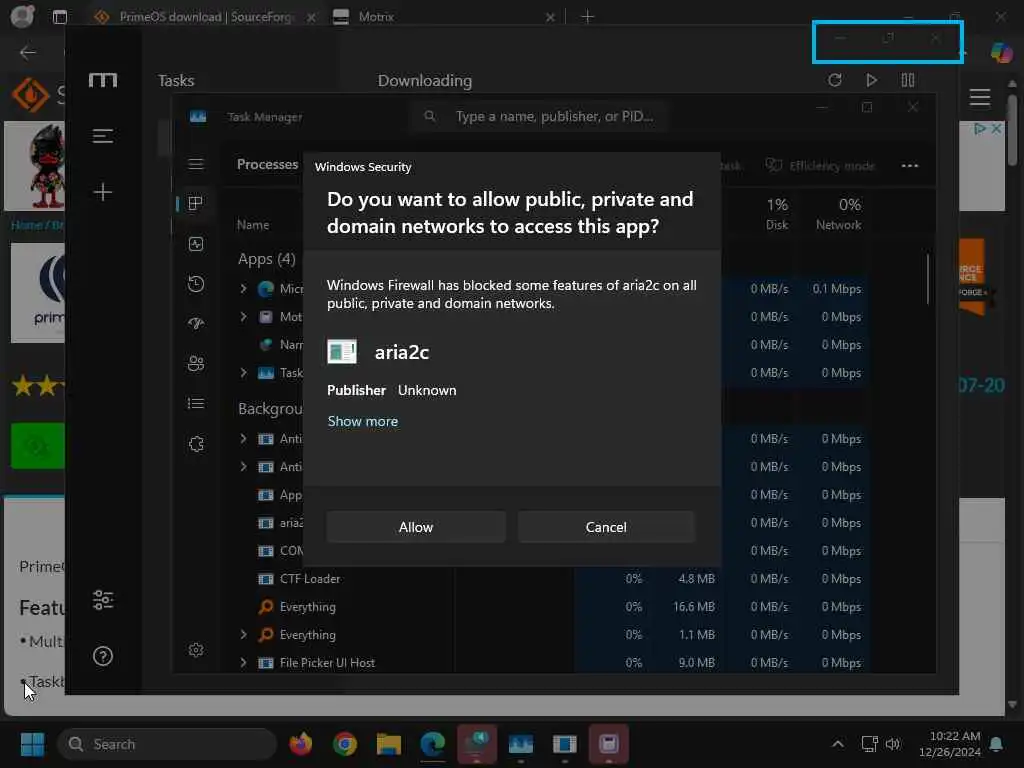1024x768 pixels.
Task: Pause all Motrix tasks
Action: coord(908,80)
